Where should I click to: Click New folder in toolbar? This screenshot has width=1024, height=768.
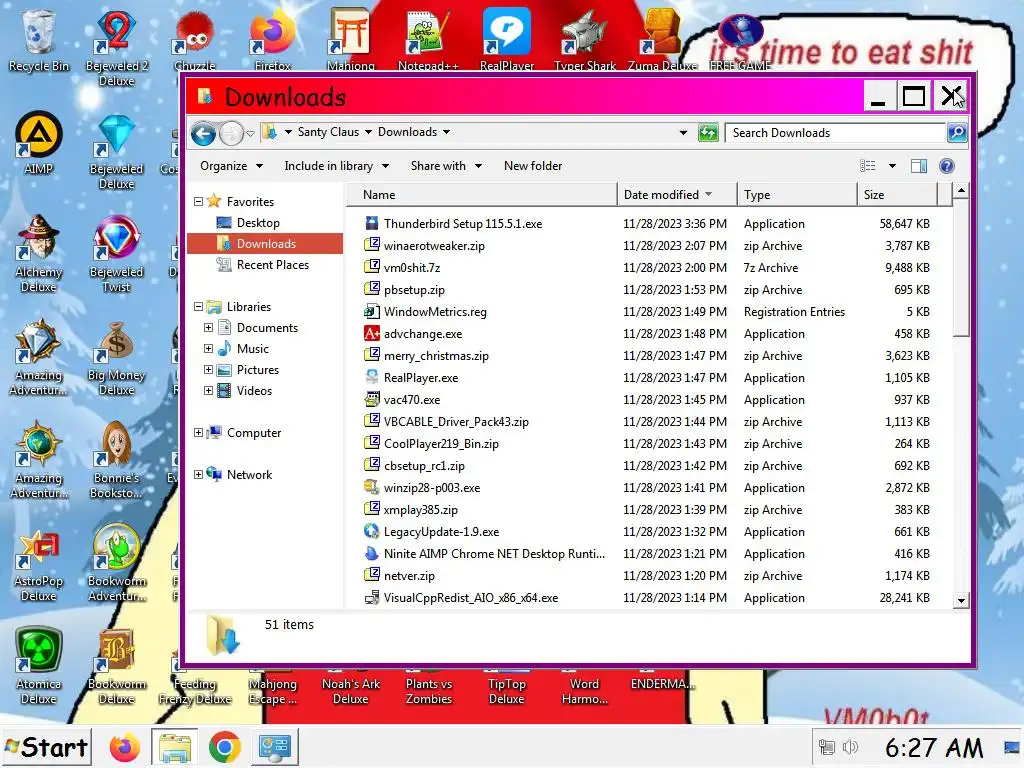(533, 166)
